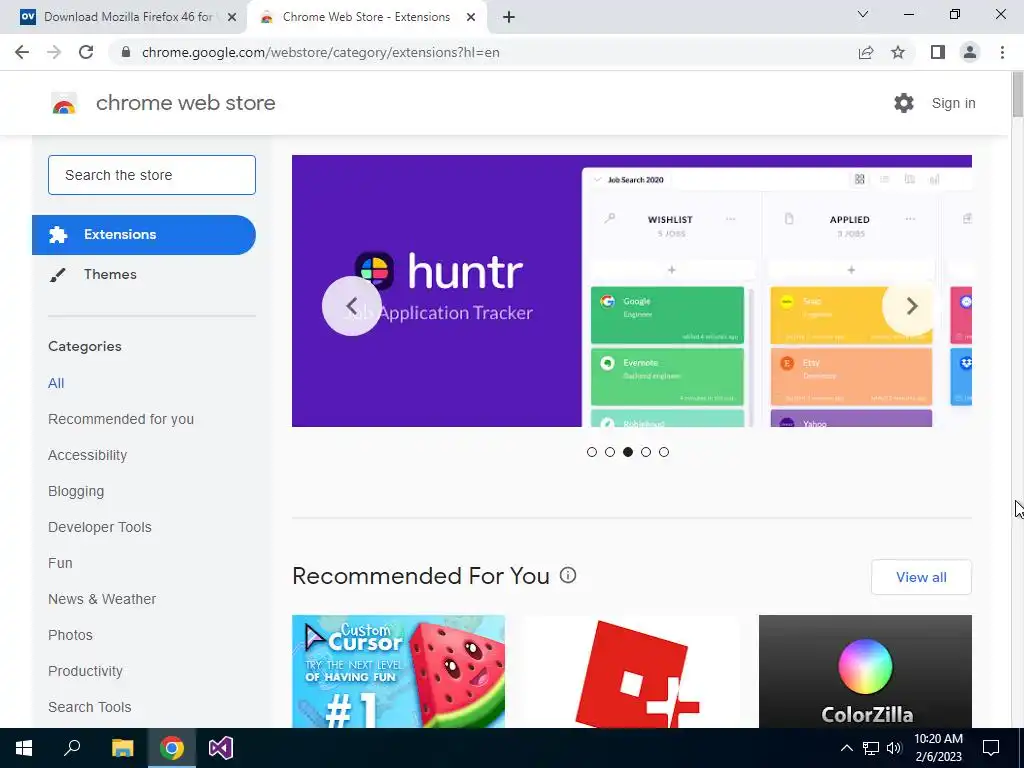This screenshot has height=768, width=1024.
Task: Open the Productivity category
Action: (x=86, y=671)
